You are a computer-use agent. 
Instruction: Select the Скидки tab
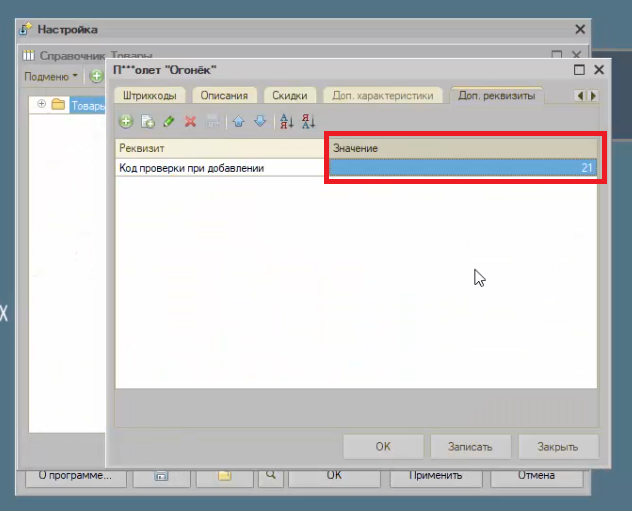290,96
